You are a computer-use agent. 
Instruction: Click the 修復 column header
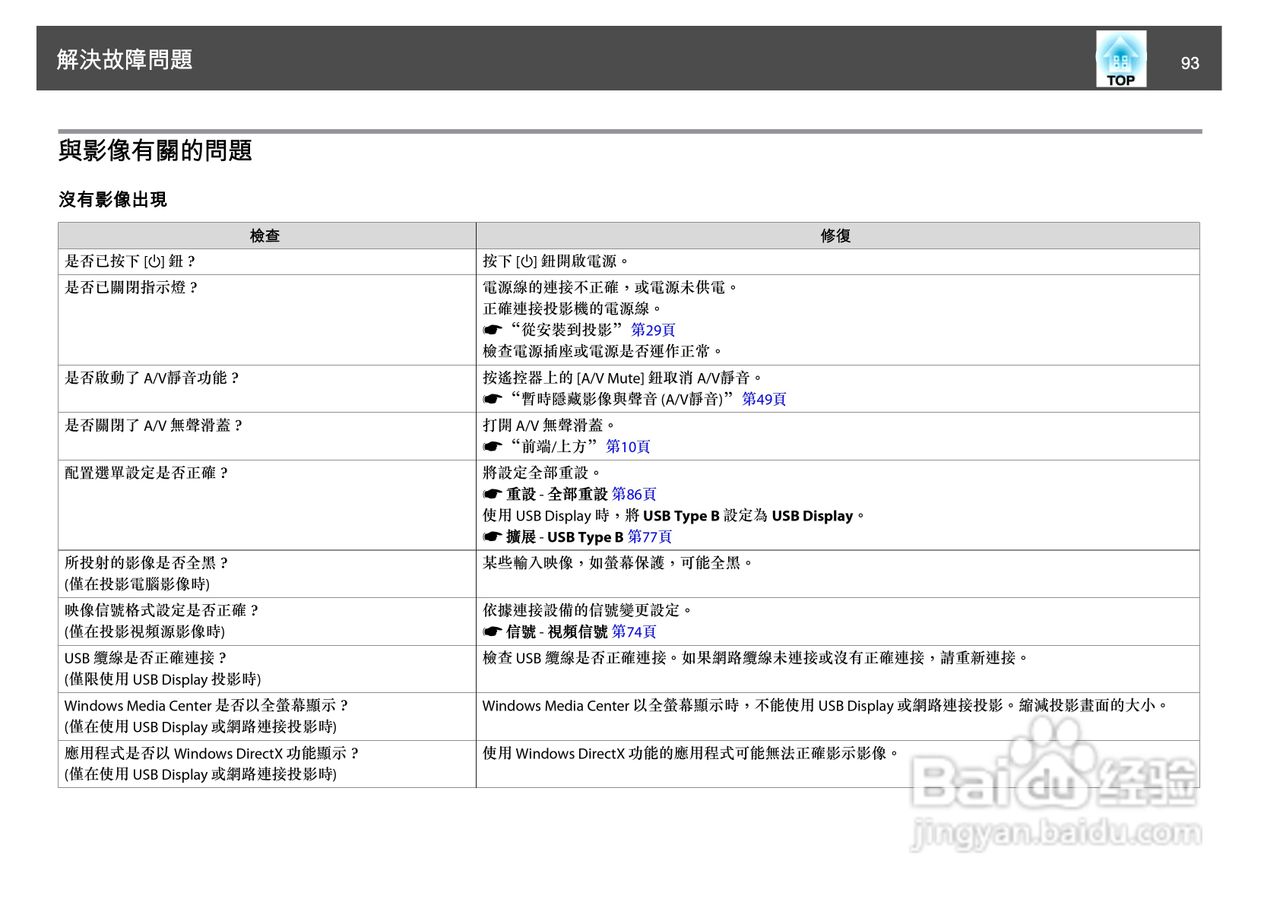pos(837,236)
